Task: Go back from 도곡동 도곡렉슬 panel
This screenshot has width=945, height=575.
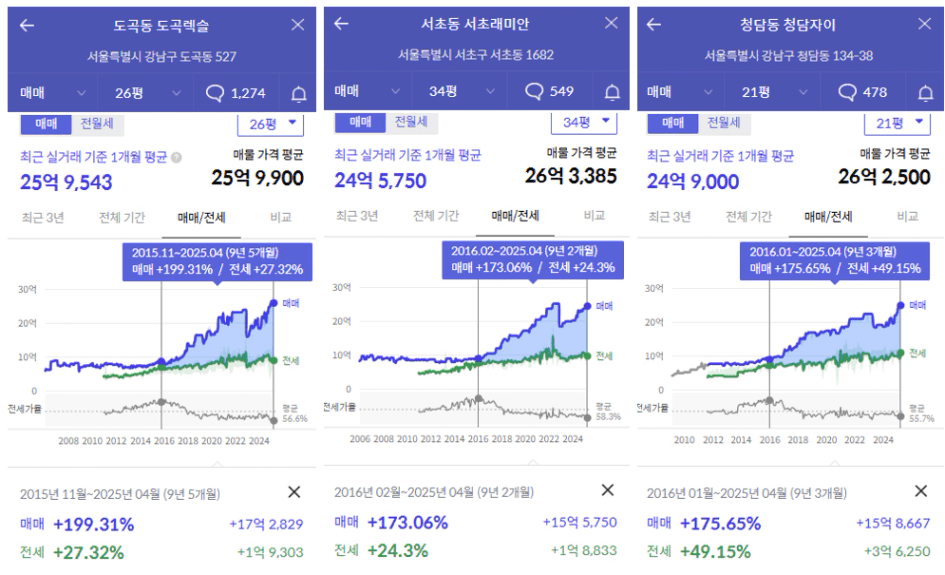Action: point(27,26)
